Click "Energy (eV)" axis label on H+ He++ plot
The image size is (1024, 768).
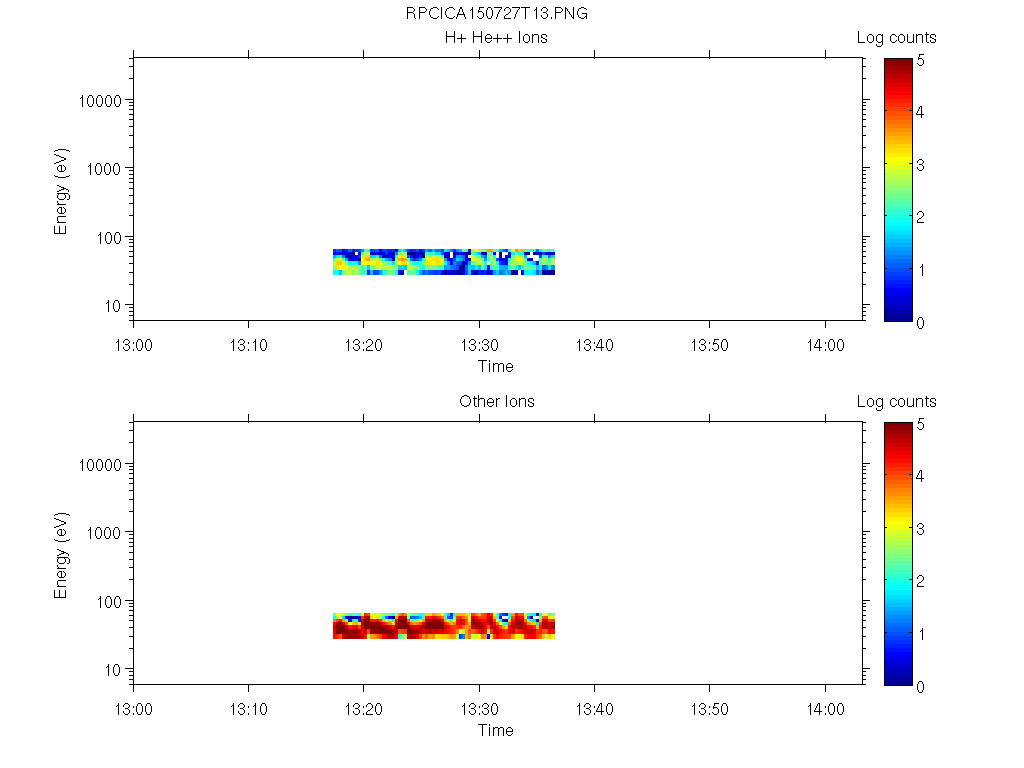61,191
